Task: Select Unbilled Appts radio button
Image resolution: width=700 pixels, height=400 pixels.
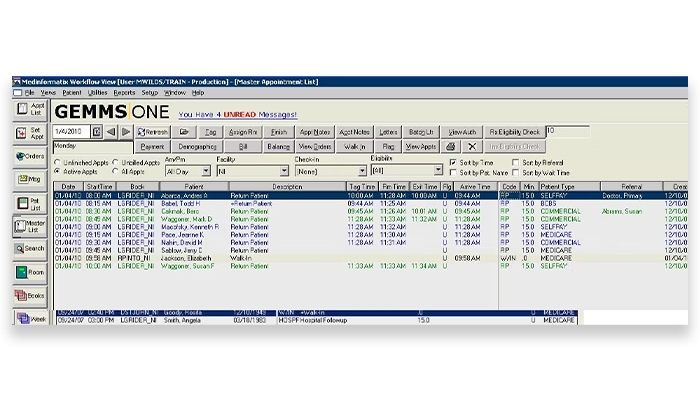Action: pos(116,162)
